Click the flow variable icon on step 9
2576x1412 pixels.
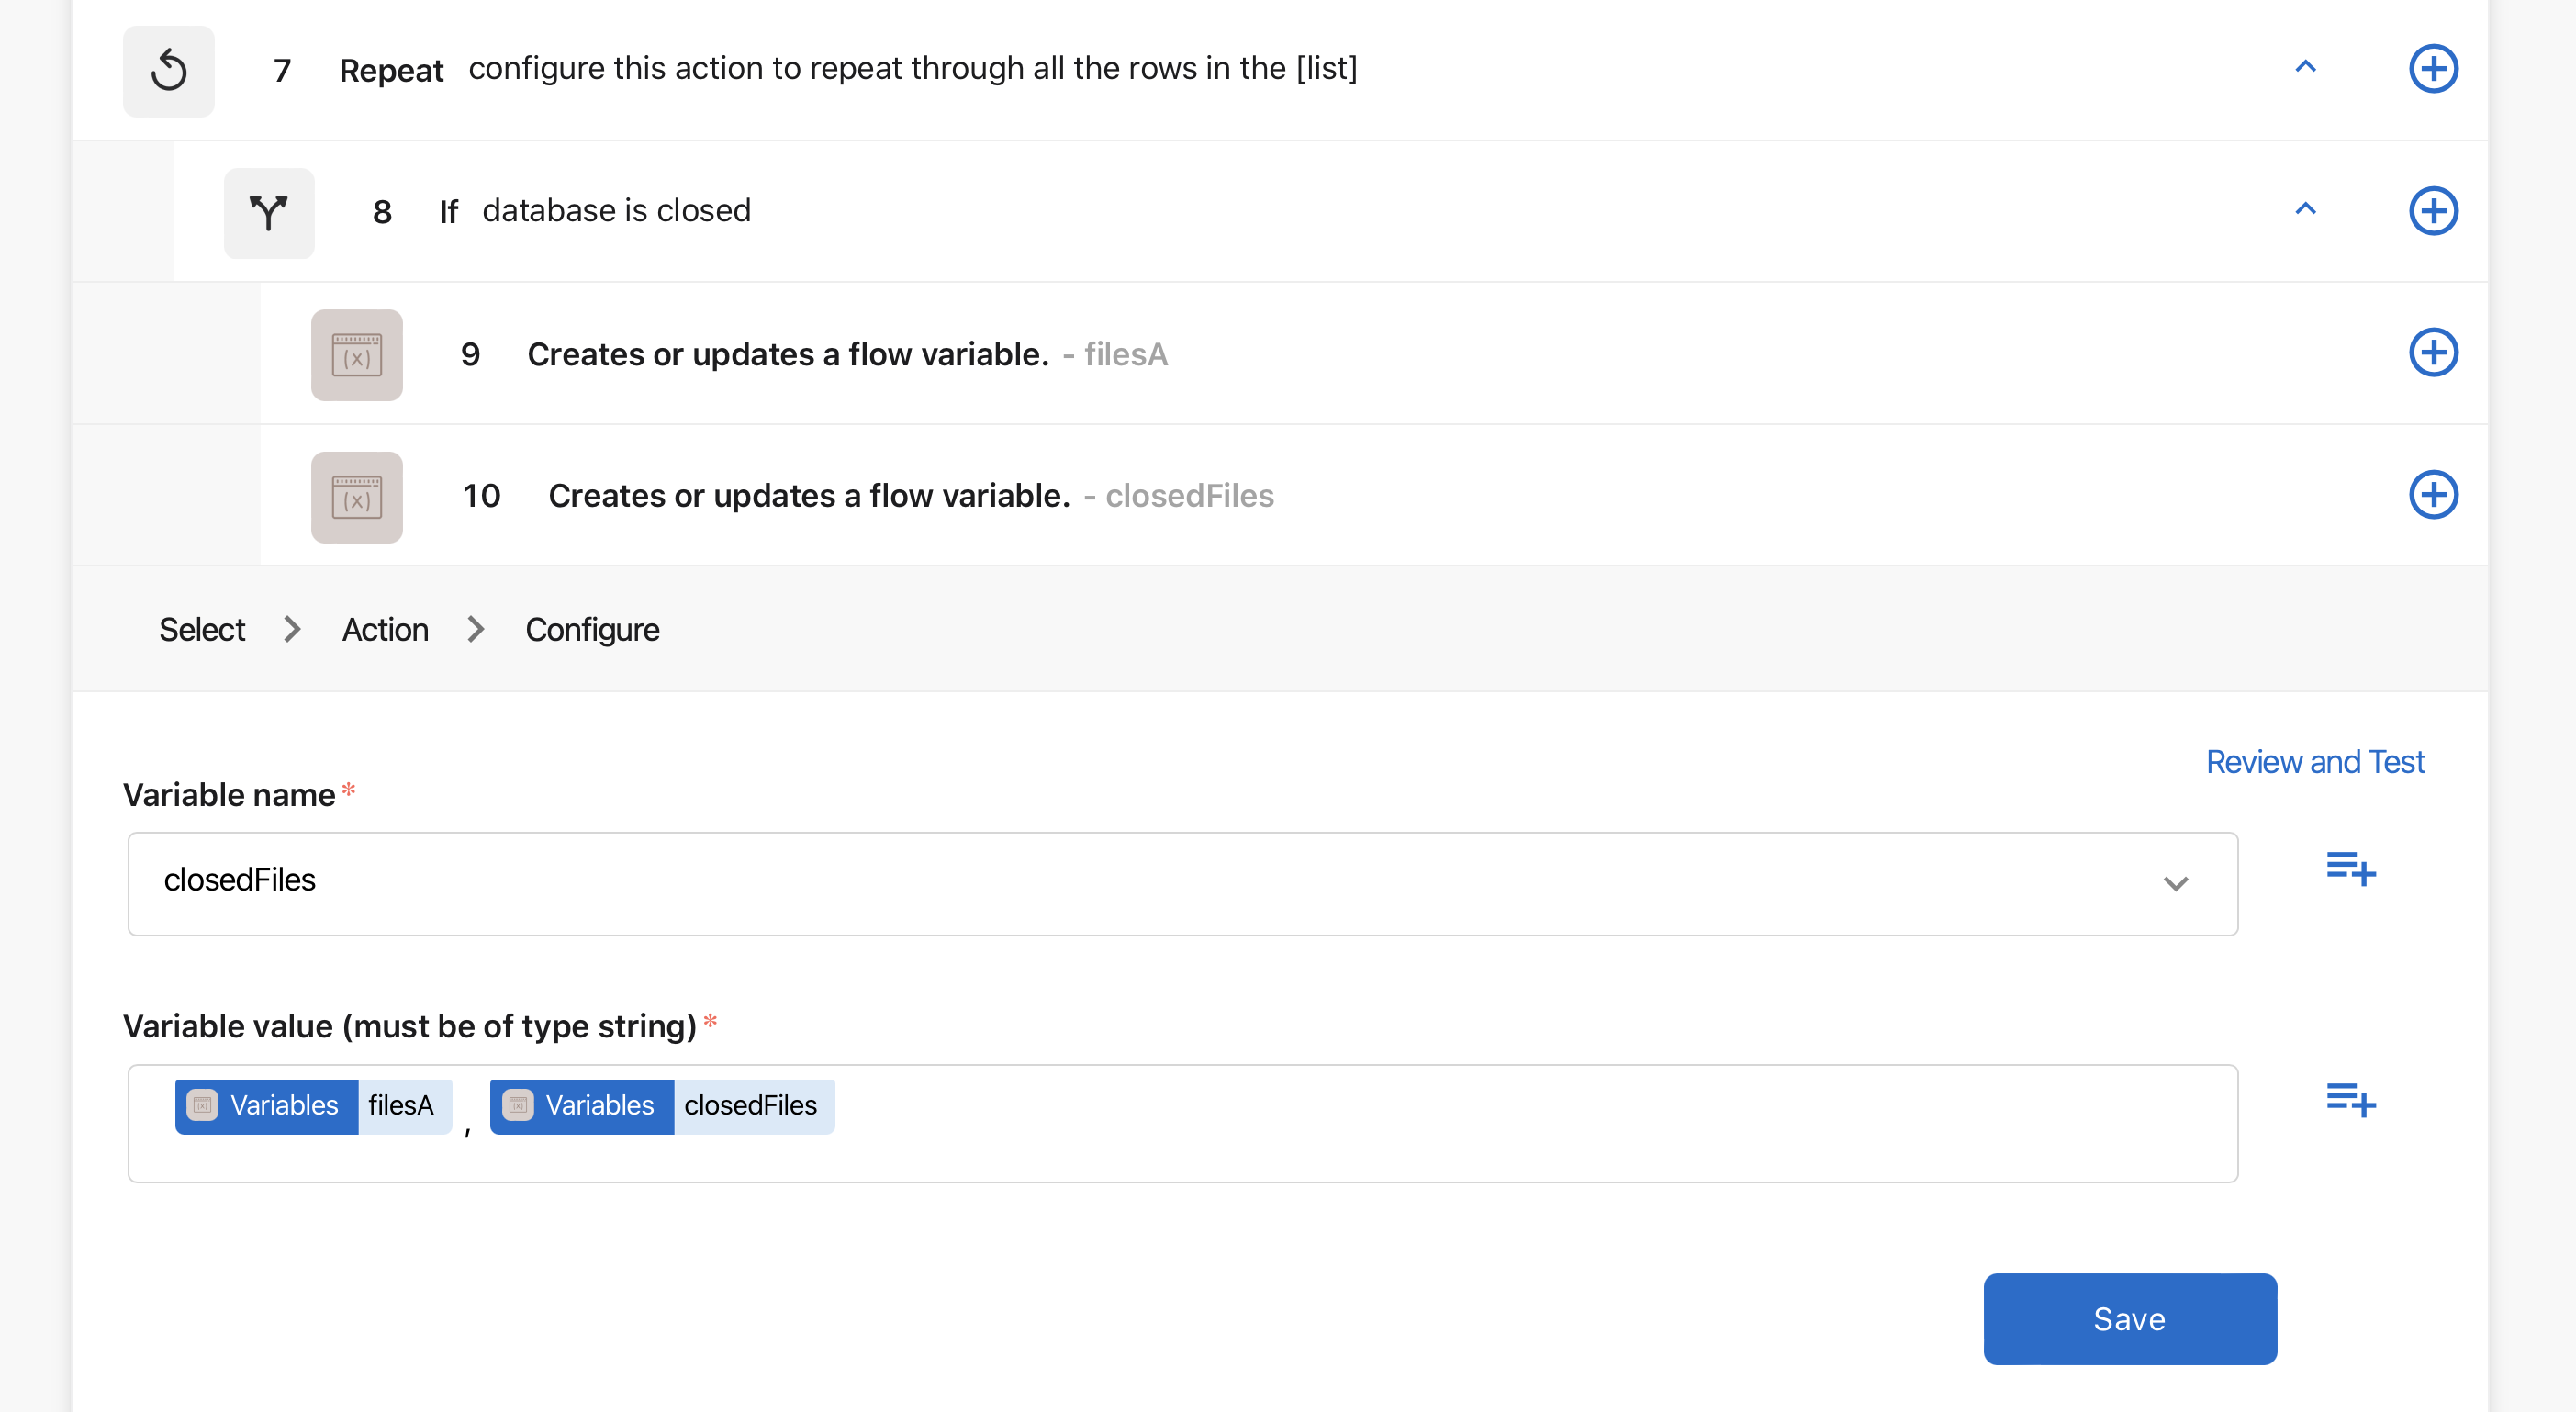coord(356,354)
